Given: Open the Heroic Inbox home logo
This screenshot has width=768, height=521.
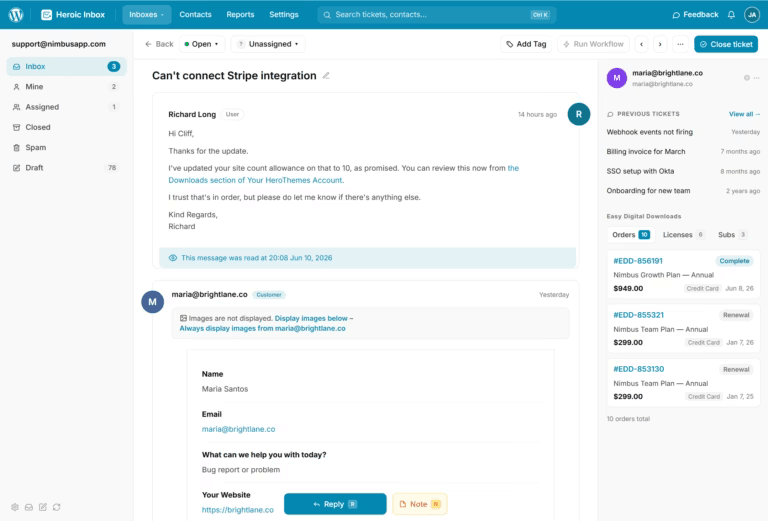Looking at the screenshot, I should [73, 15].
